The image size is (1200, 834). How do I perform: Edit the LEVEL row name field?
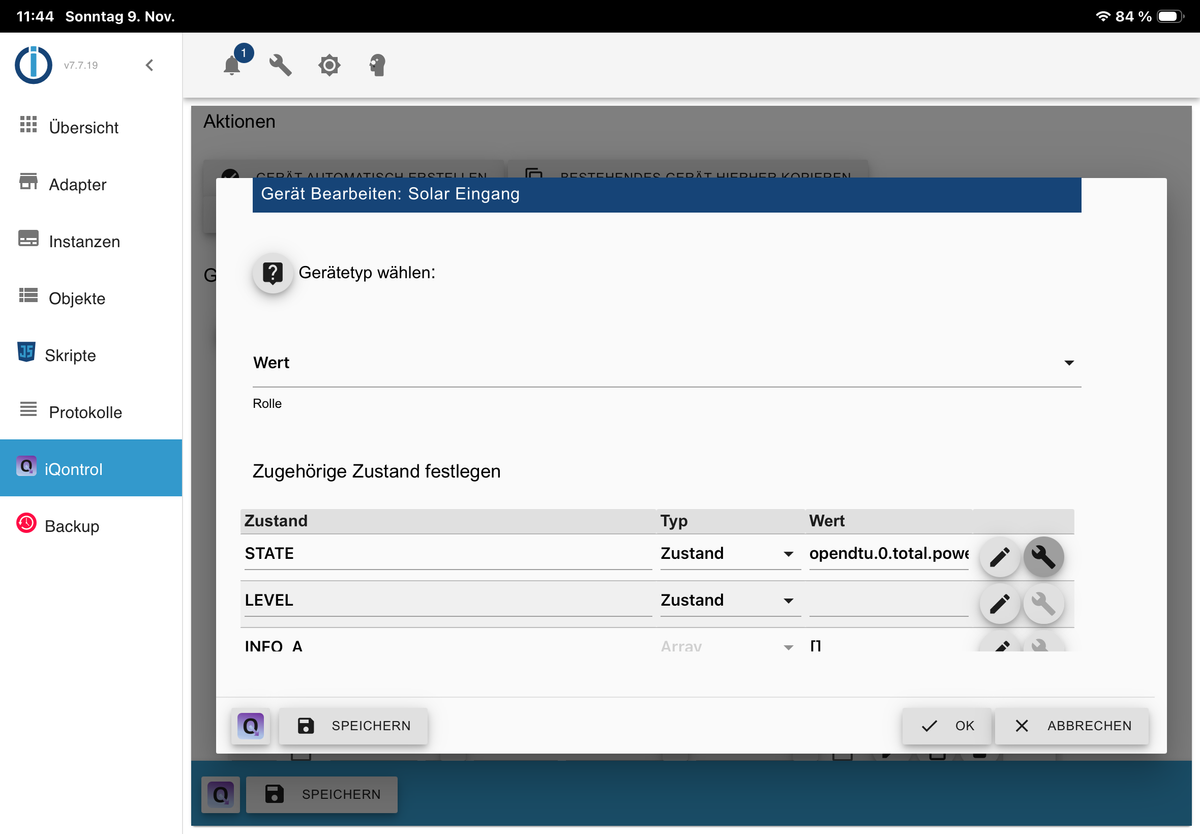click(447, 600)
